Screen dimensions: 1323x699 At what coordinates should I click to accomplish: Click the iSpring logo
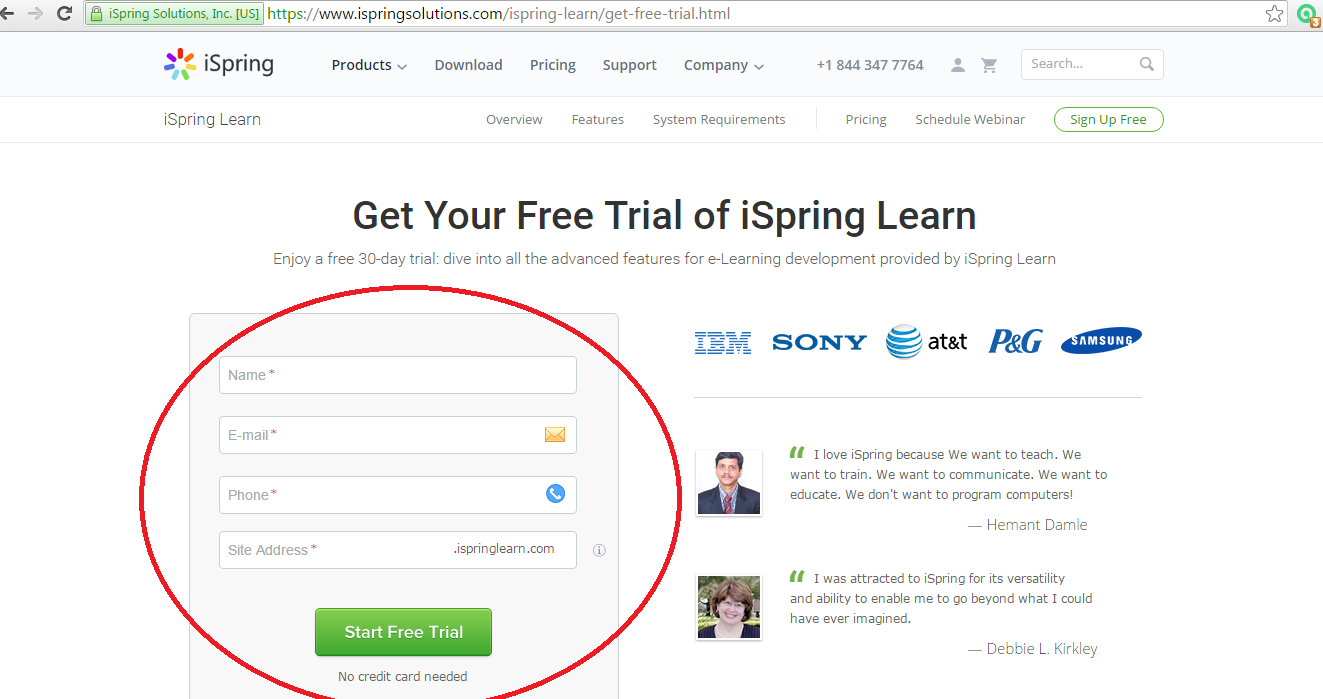pyautogui.click(x=218, y=64)
